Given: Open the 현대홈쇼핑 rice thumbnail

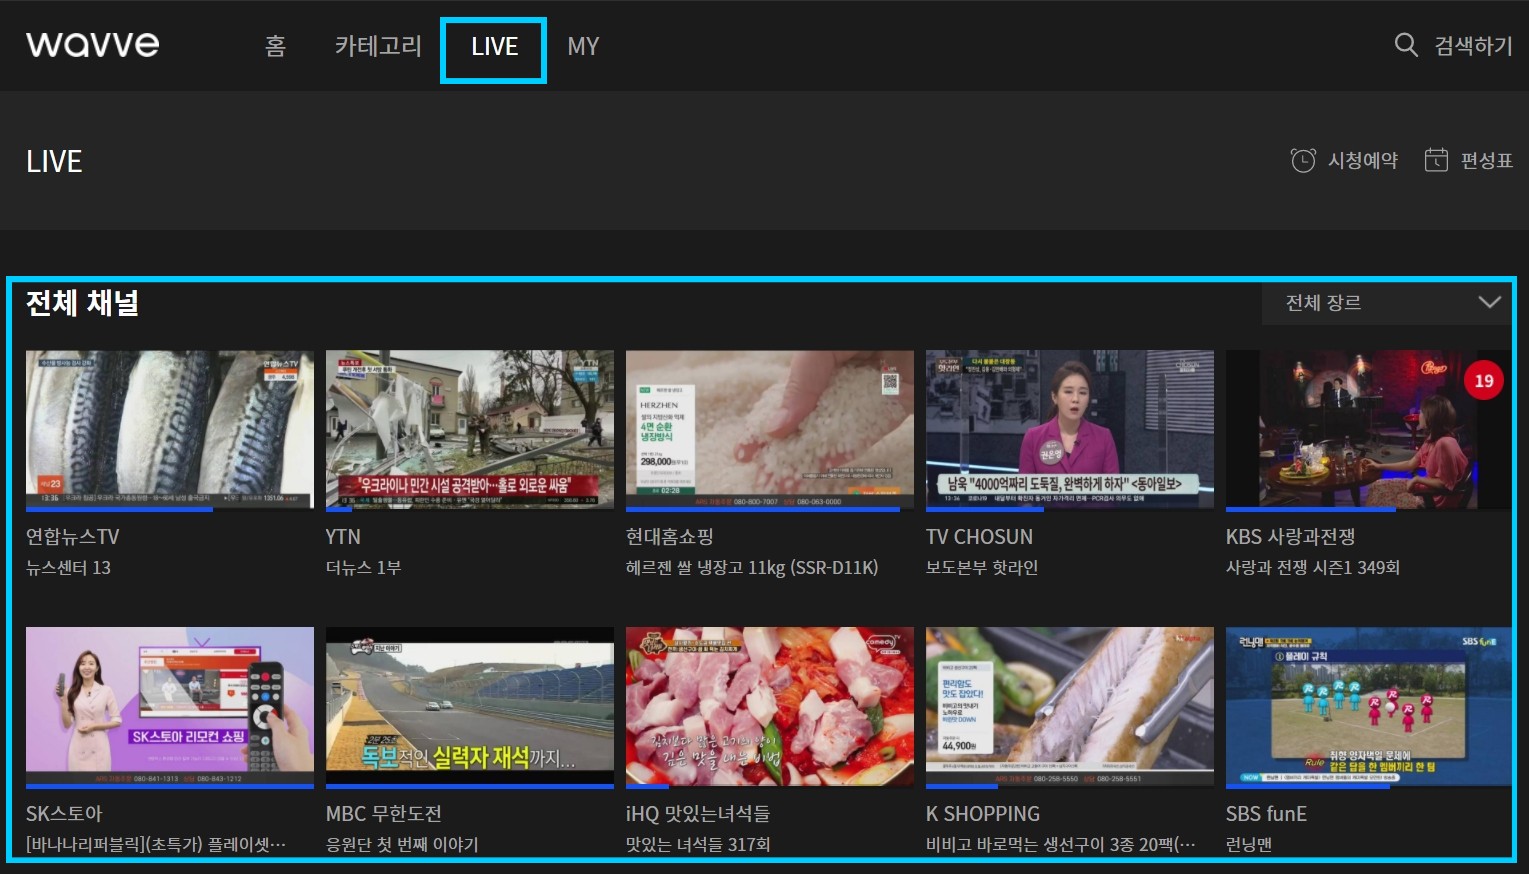Looking at the screenshot, I should click(770, 430).
